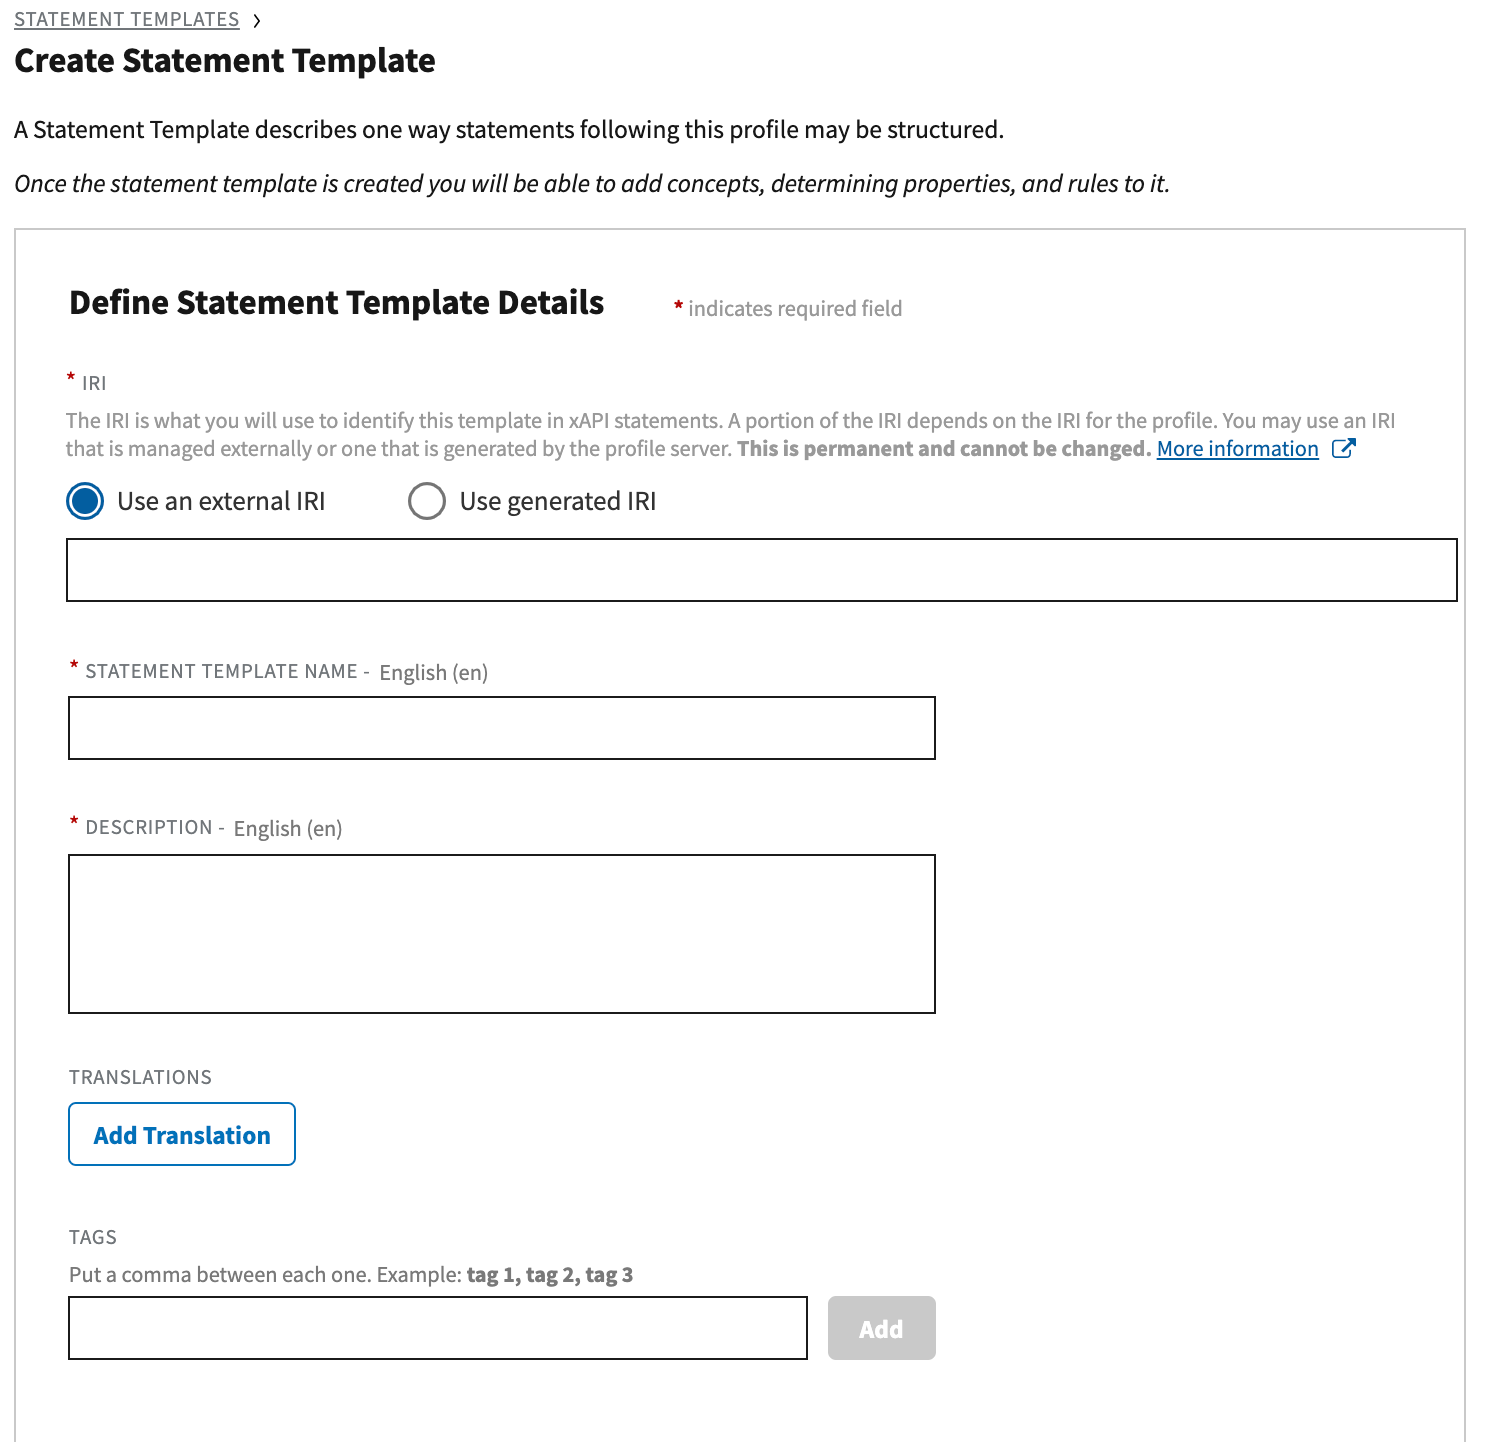The width and height of the screenshot is (1486, 1442).
Task: Click the 'indicates required field' note
Action: [x=794, y=309]
